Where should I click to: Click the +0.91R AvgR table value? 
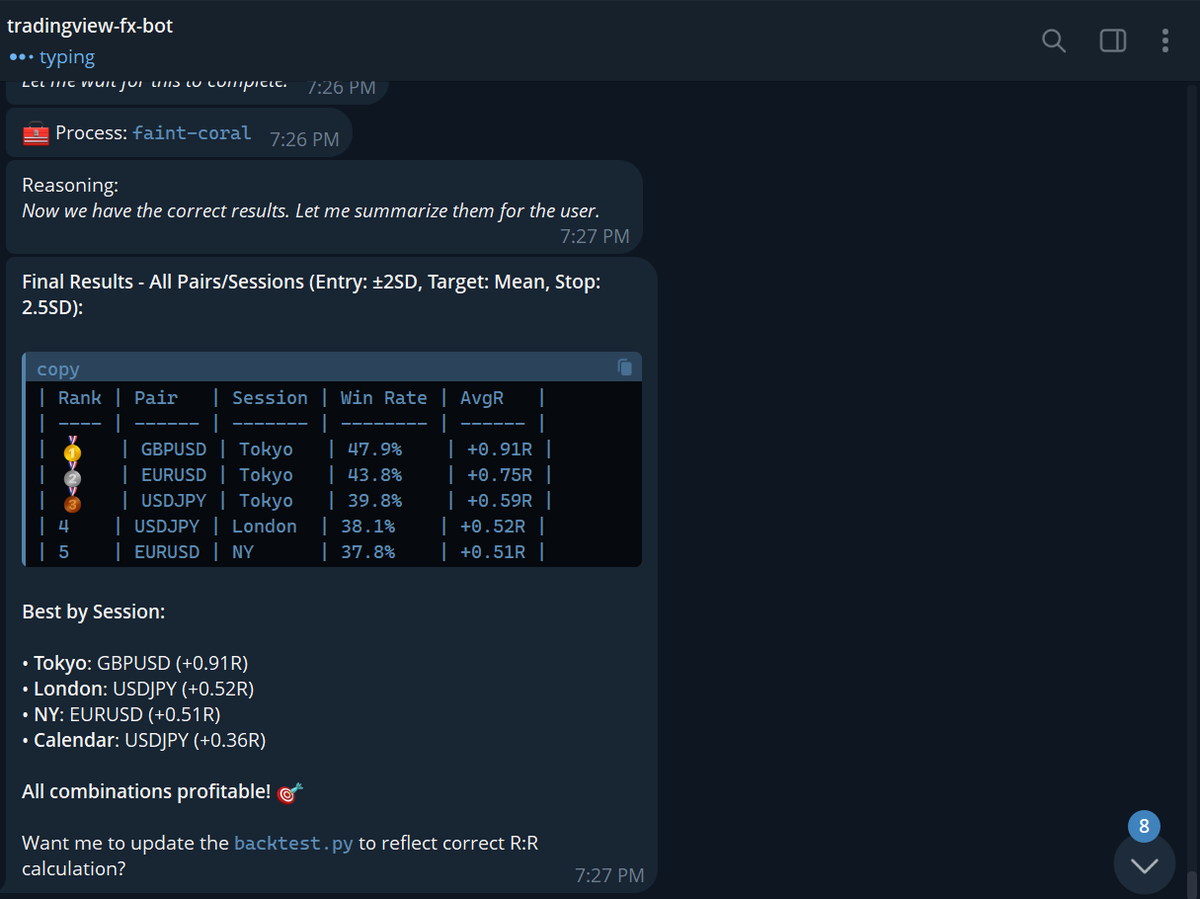tap(500, 450)
